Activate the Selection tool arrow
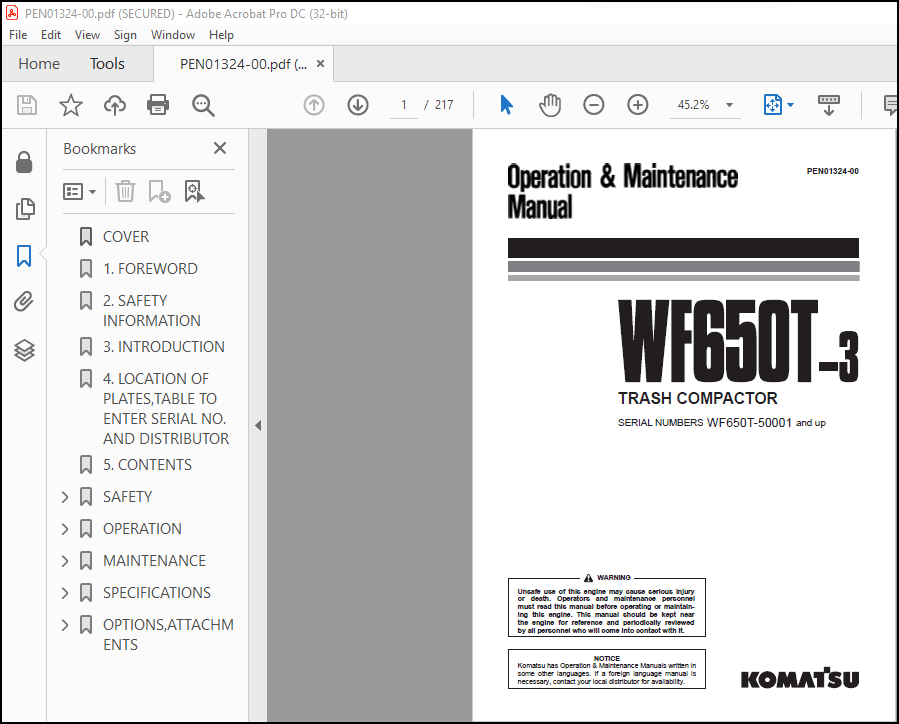Image resolution: width=899 pixels, height=724 pixels. click(506, 104)
